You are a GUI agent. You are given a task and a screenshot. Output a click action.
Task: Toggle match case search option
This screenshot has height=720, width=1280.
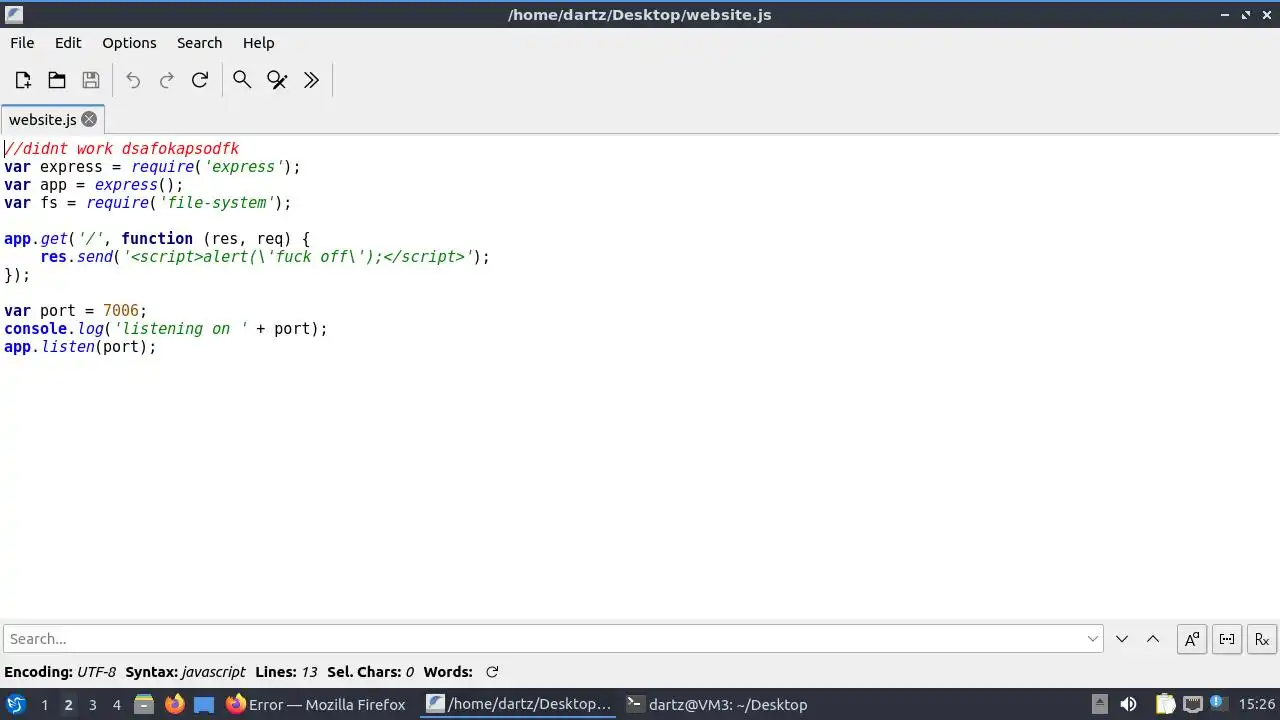coord(1192,639)
